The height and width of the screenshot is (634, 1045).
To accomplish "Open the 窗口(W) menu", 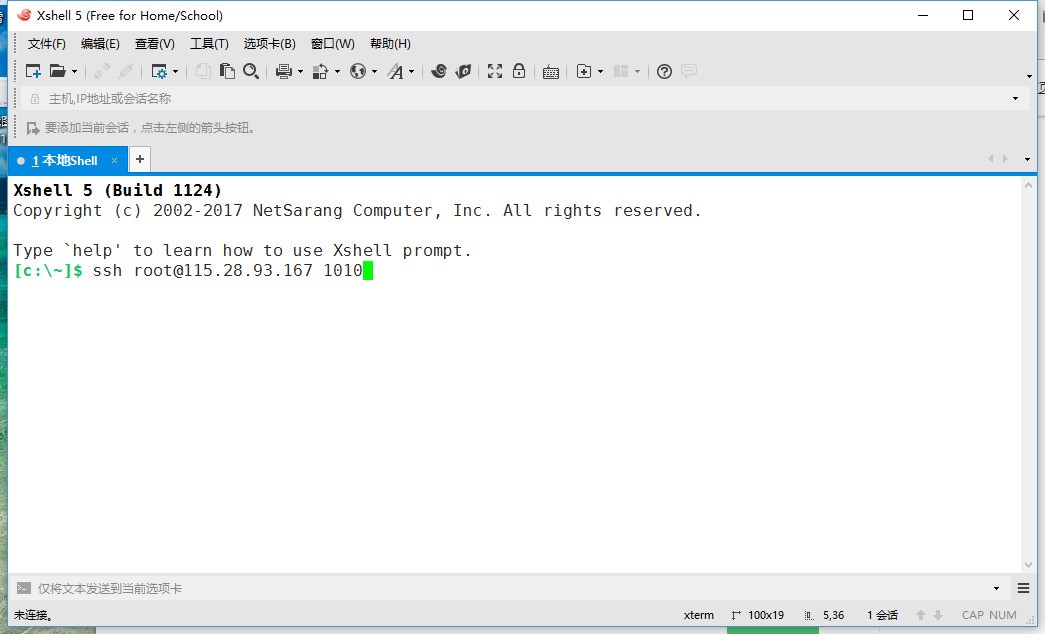I will click(333, 44).
